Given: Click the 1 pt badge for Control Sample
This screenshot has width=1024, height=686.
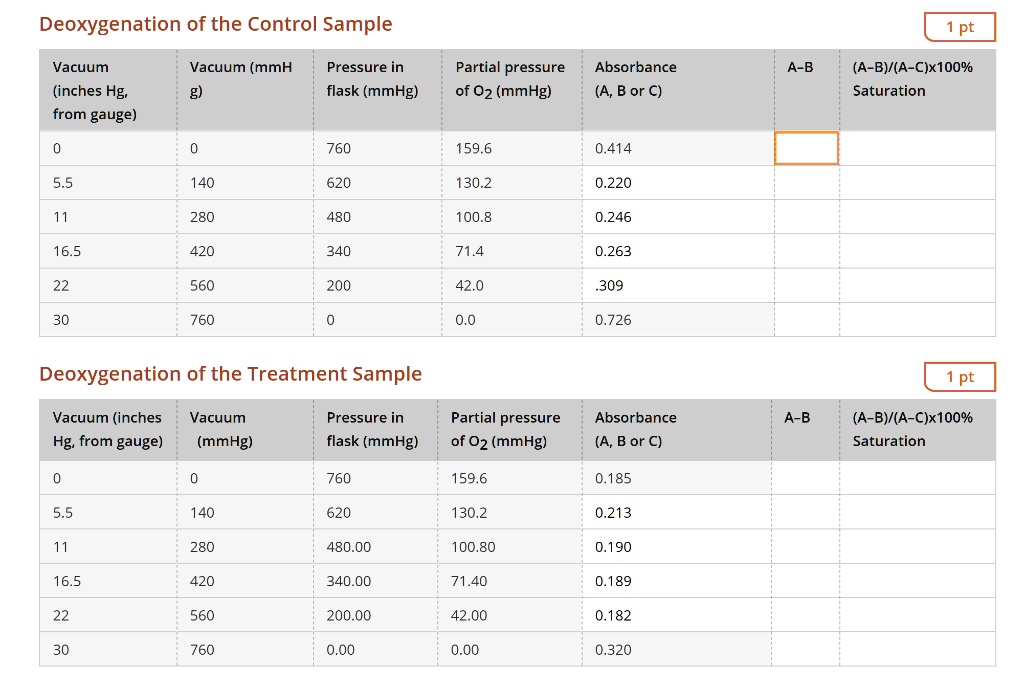Looking at the screenshot, I should (x=959, y=27).
